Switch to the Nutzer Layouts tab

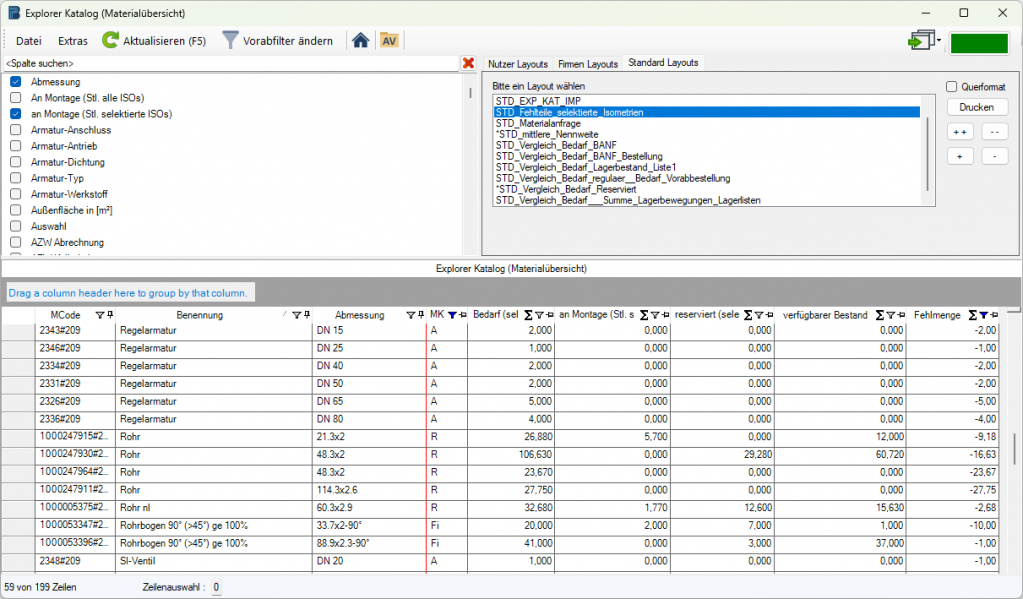pyautogui.click(x=518, y=63)
